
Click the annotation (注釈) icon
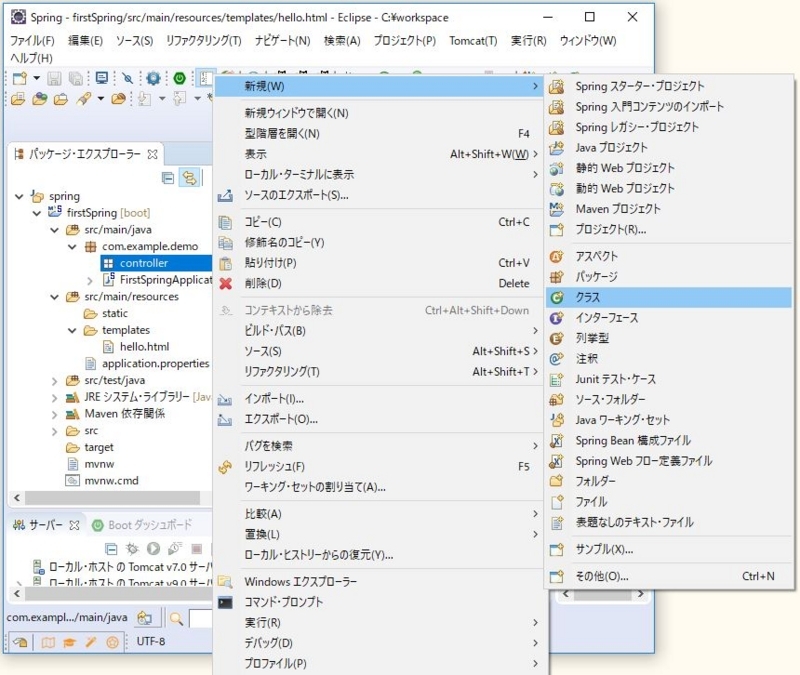click(557, 359)
